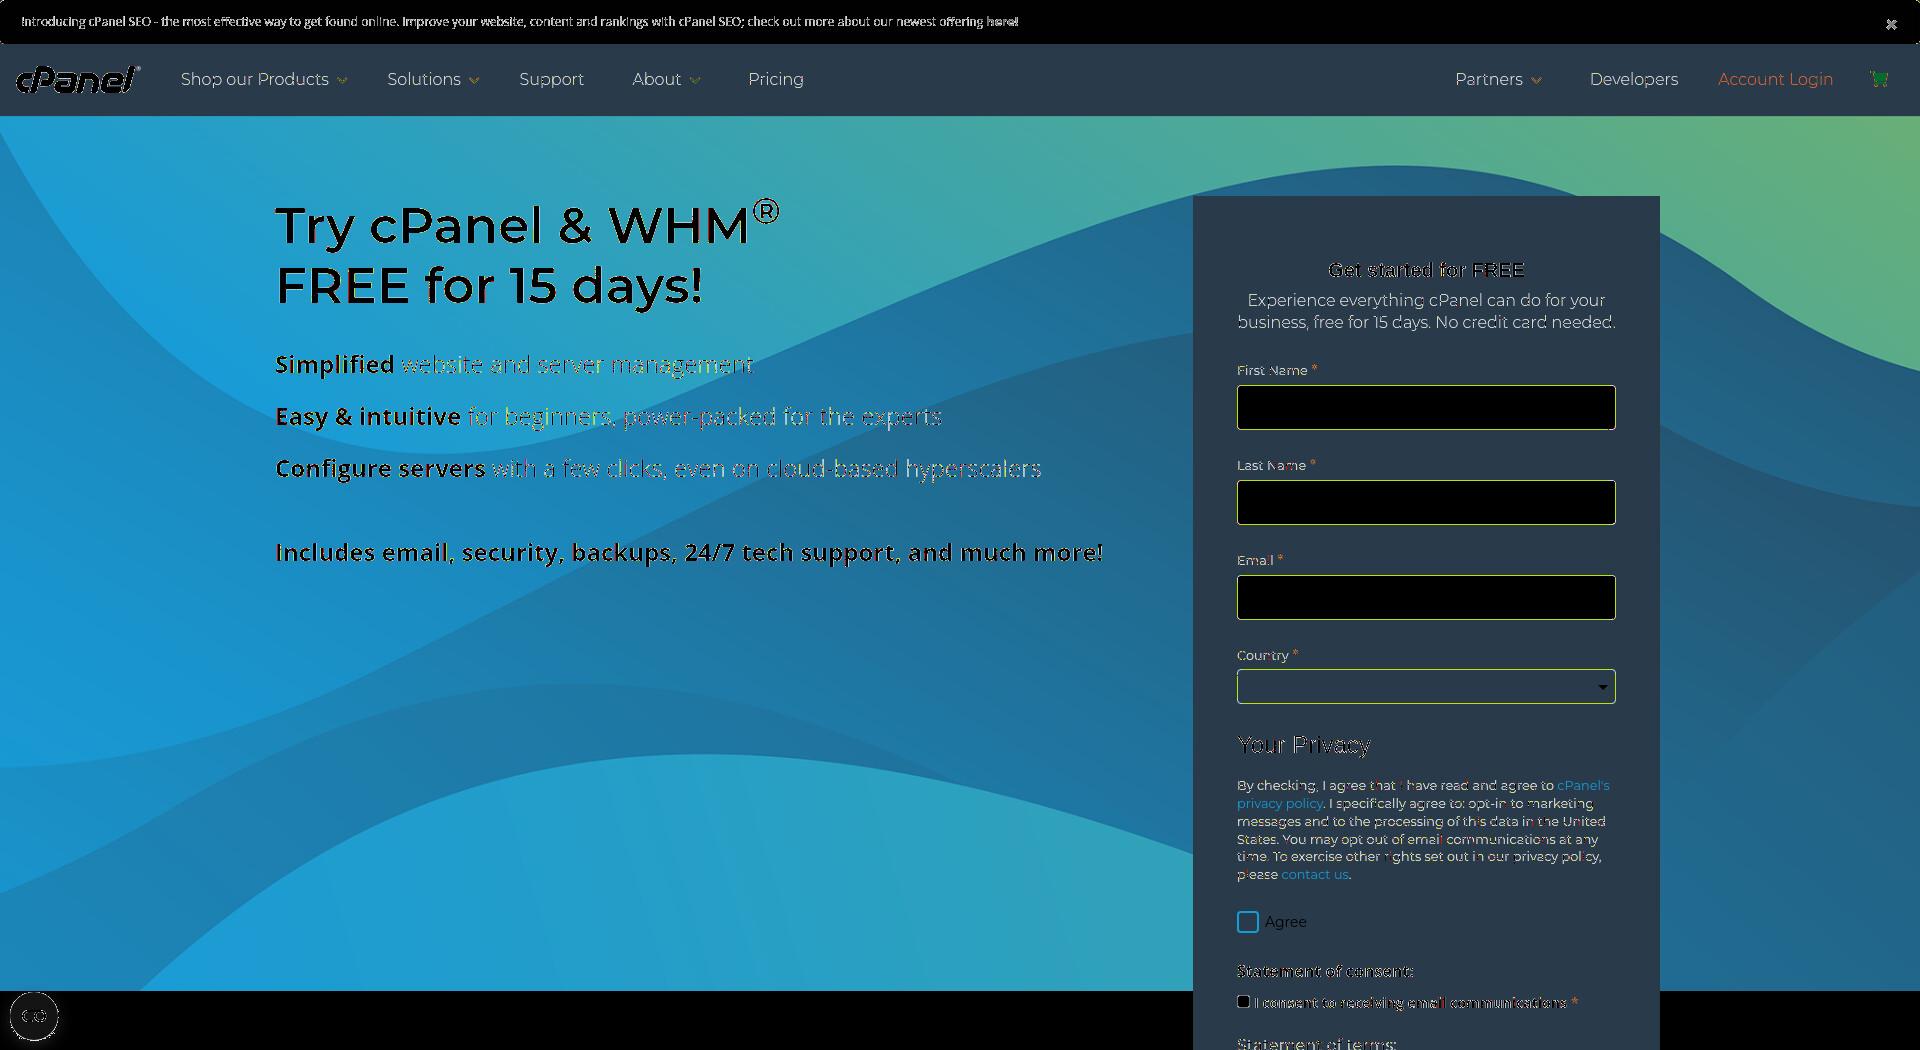Click the 'Configure servers' feature line
1920x1050 pixels.
[x=658, y=469]
